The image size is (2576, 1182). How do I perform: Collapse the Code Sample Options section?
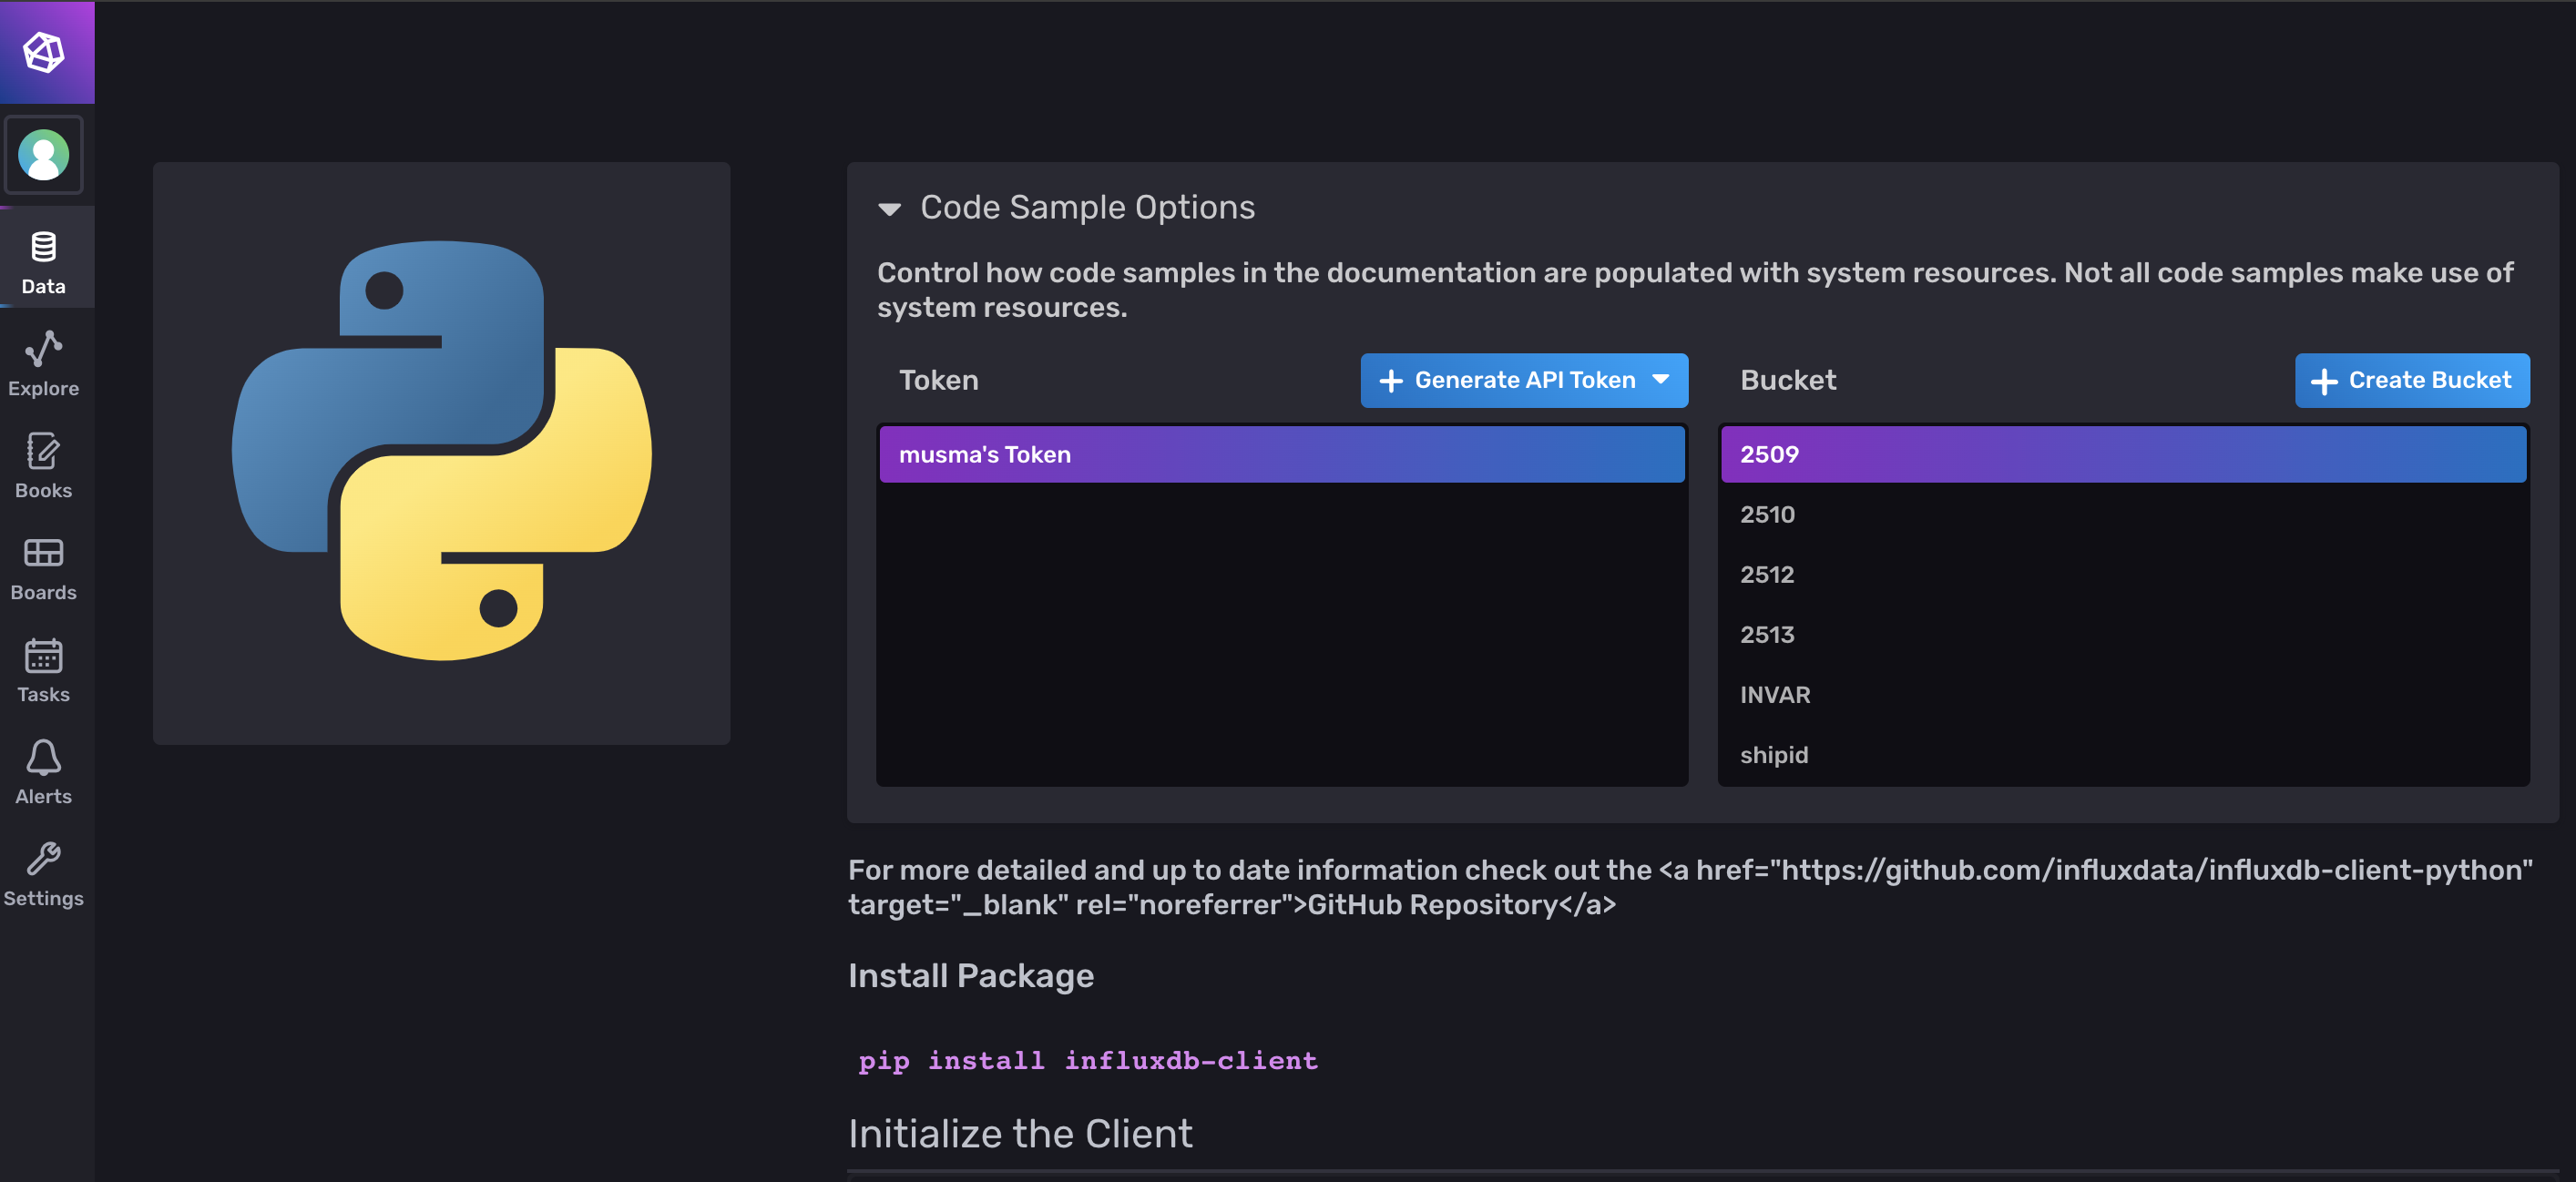889,208
